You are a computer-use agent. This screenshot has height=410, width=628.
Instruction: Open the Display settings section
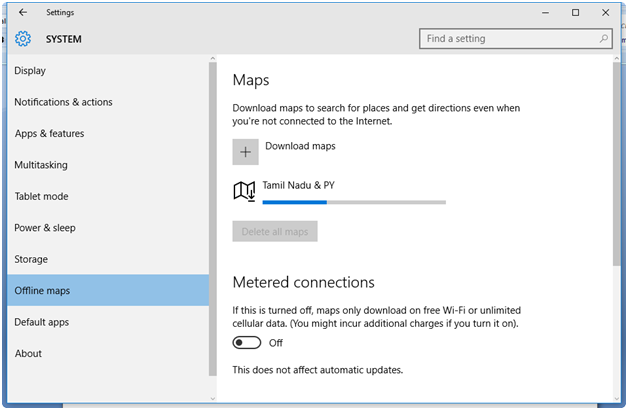pyautogui.click(x=30, y=71)
